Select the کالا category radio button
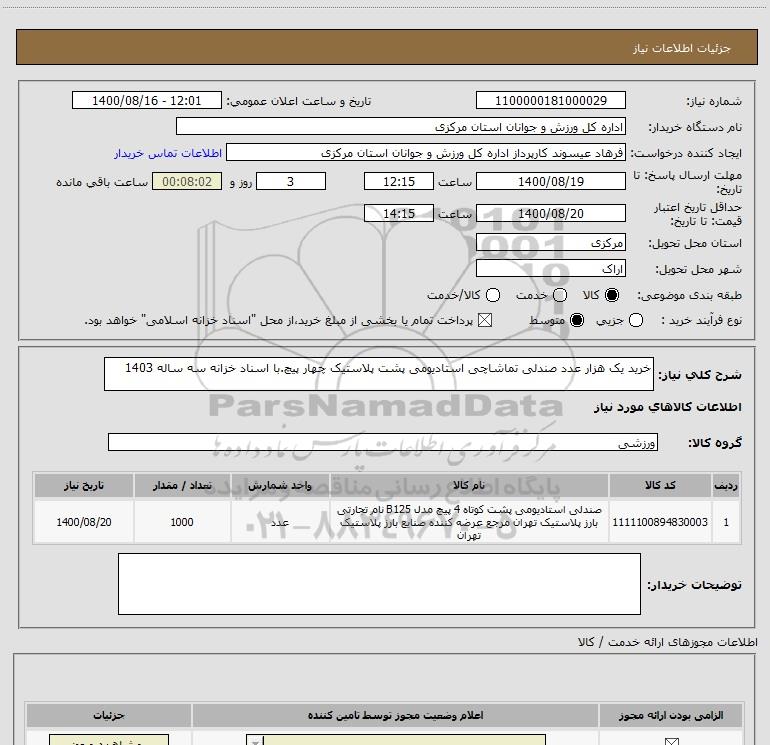This screenshot has height=745, width=770. point(612,295)
